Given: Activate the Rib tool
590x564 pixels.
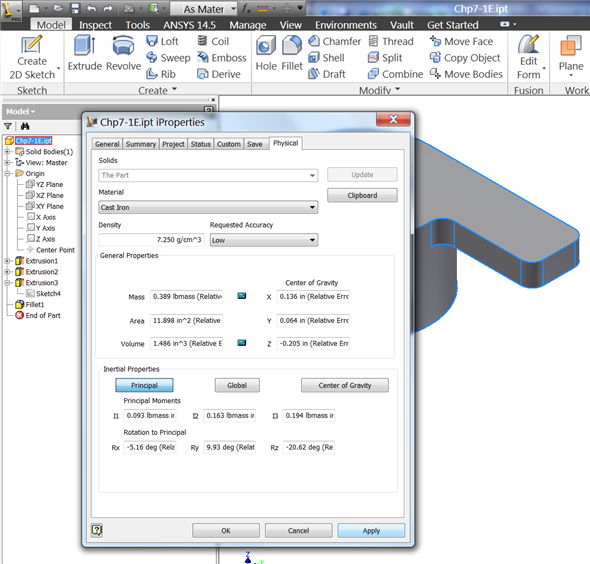Looking at the screenshot, I should tap(161, 74).
